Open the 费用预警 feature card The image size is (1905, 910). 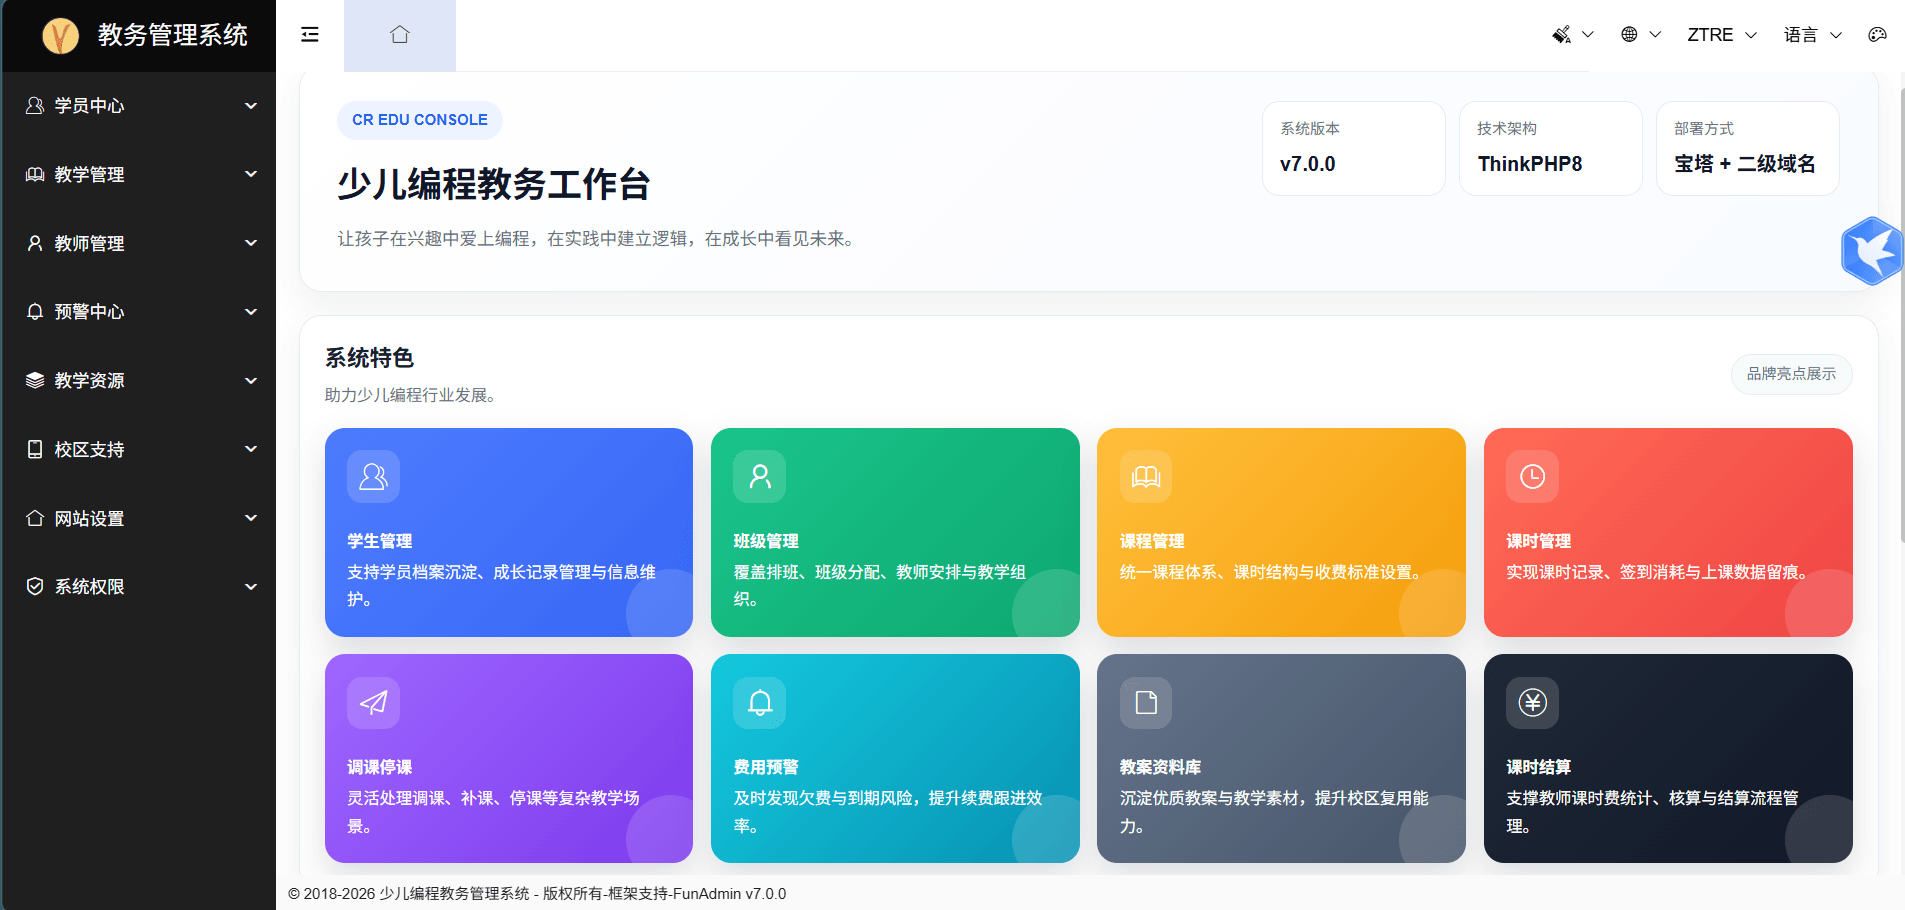pos(895,758)
